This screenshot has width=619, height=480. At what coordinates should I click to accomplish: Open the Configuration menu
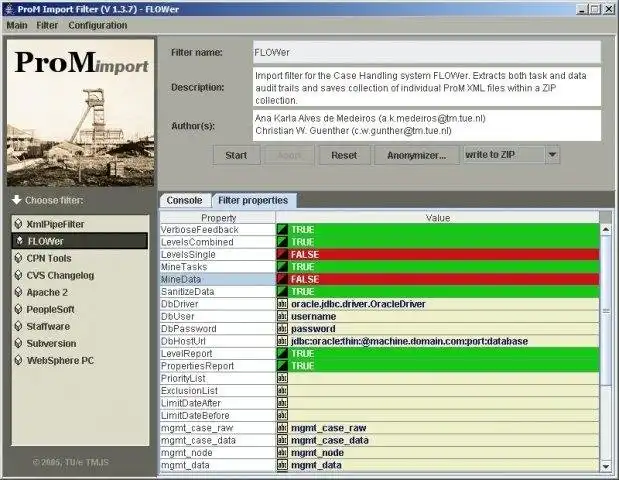(98, 25)
